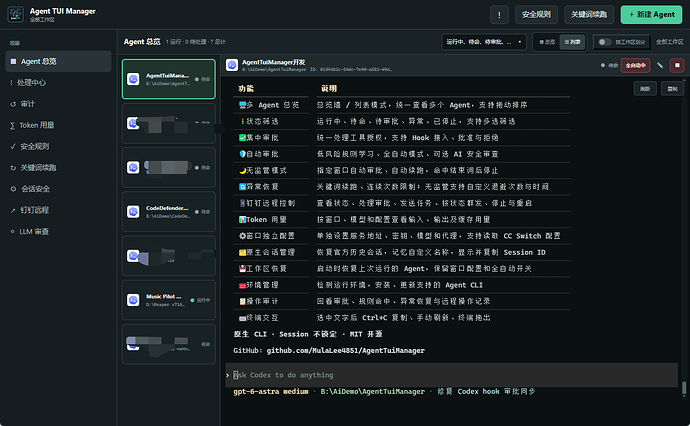Open the status filter dropdown 运行中、待命
This screenshot has height=426, width=690.
(484, 42)
